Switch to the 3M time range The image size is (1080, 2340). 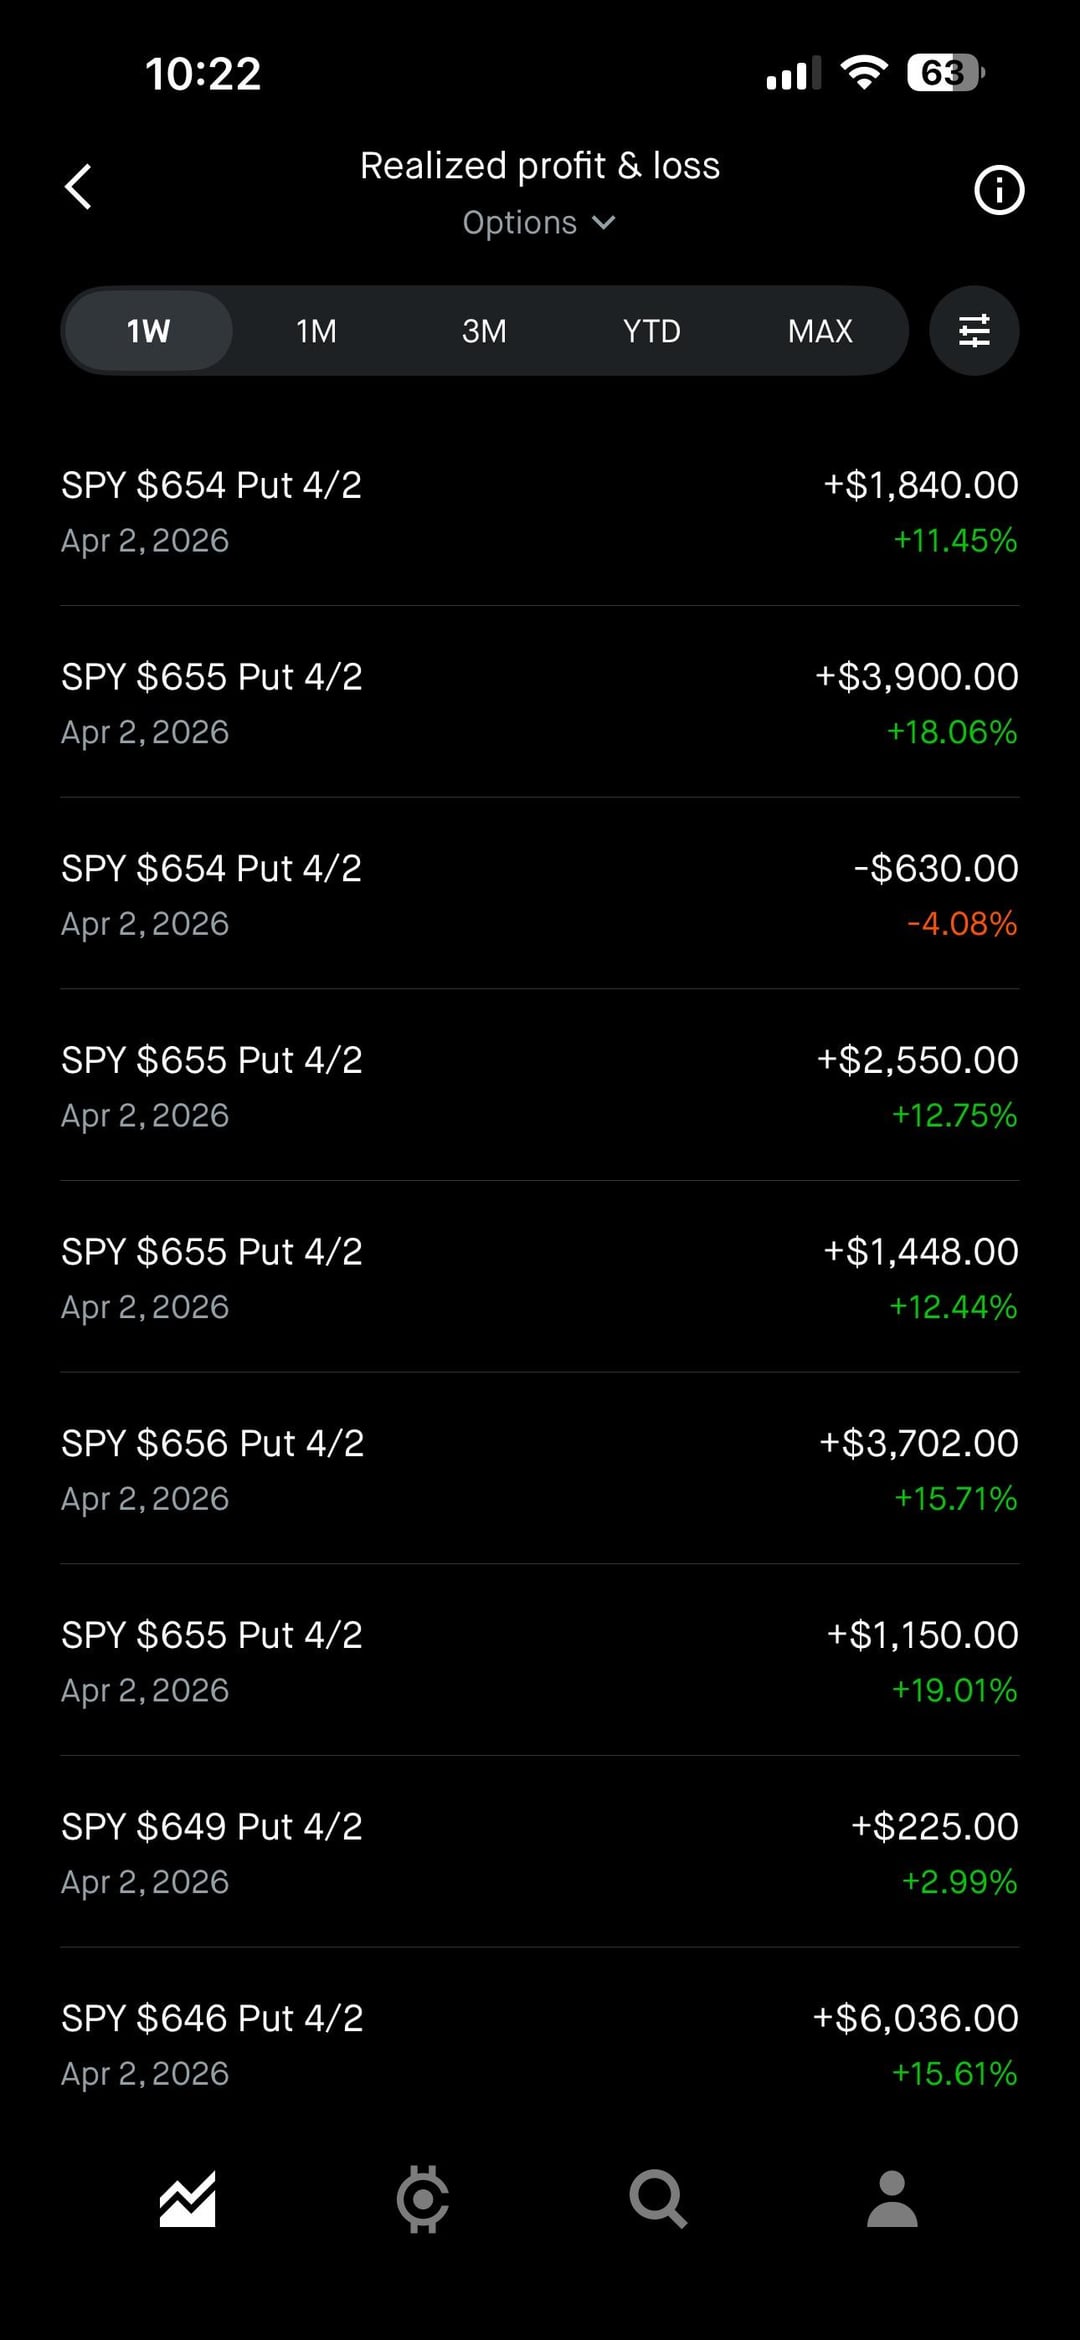[x=484, y=331]
